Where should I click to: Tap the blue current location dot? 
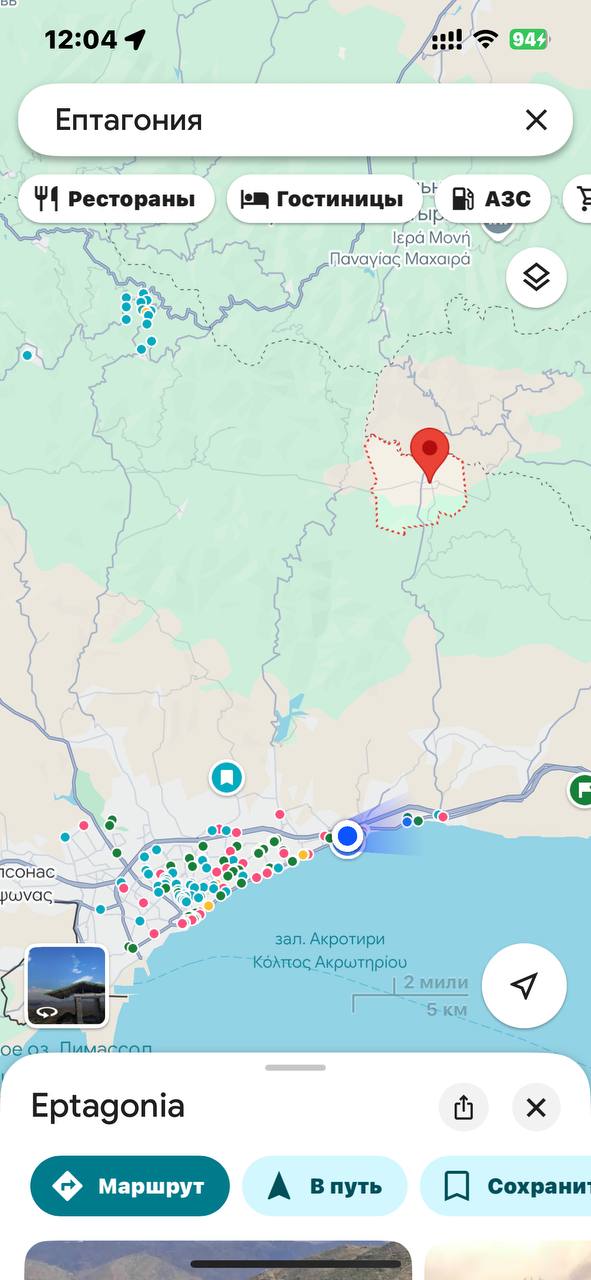pyautogui.click(x=348, y=836)
